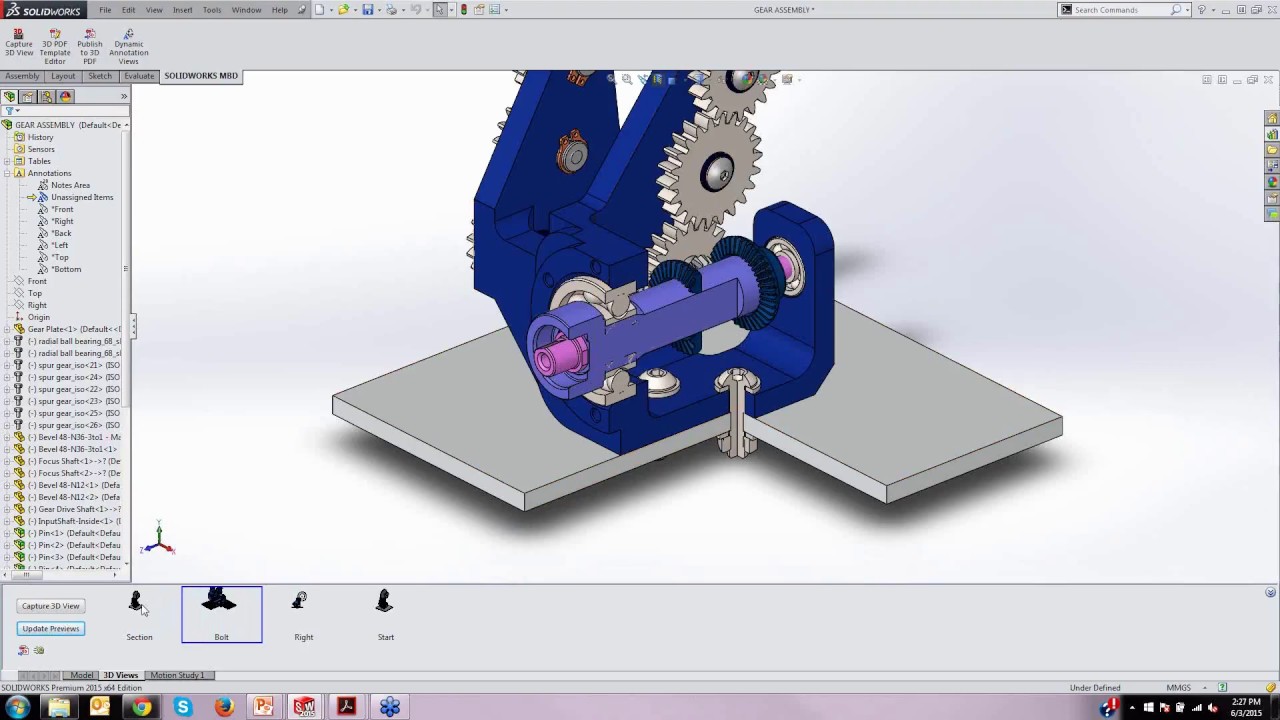Select the Origin tree item
Screen dimensions: 1280x720
[x=38, y=317]
